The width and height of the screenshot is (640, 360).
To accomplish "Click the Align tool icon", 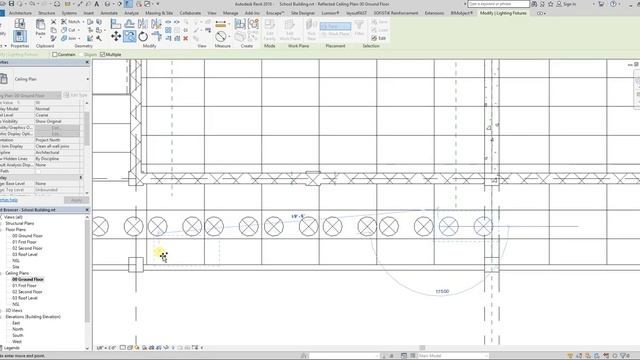I will 116,24.
